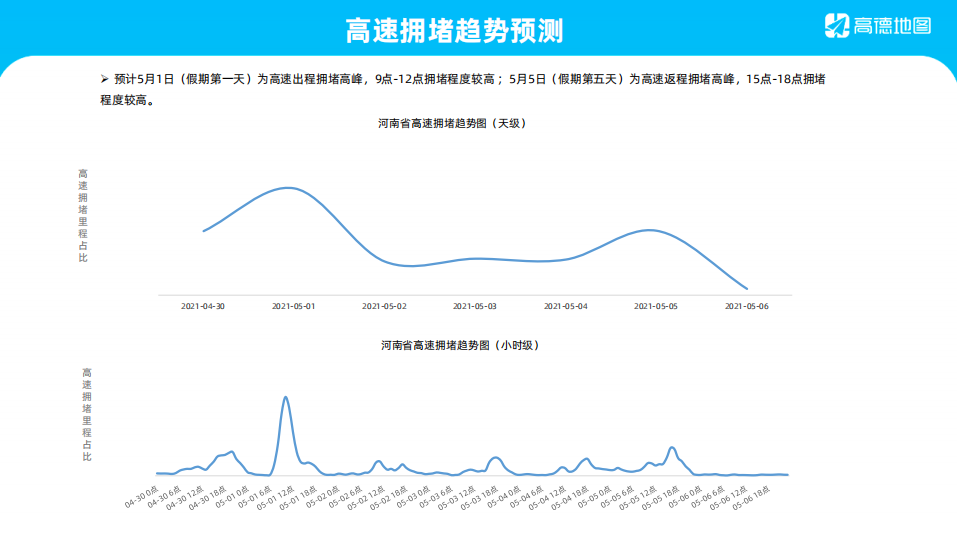The width and height of the screenshot is (957, 534).
Task: Click daily curve start point above 2021-04-30
Action: coord(204,231)
